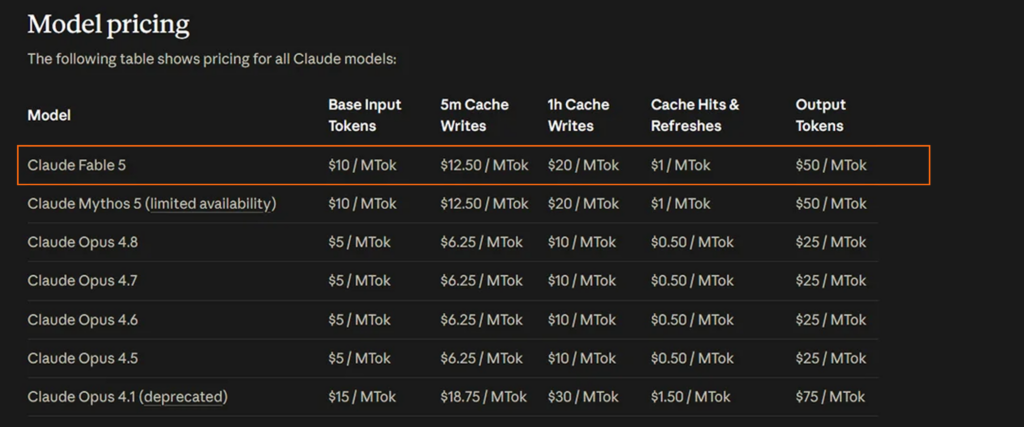Click Claude Opus 4.6 base input price '$5 / MTok'
The height and width of the screenshot is (427, 1024).
point(359,320)
